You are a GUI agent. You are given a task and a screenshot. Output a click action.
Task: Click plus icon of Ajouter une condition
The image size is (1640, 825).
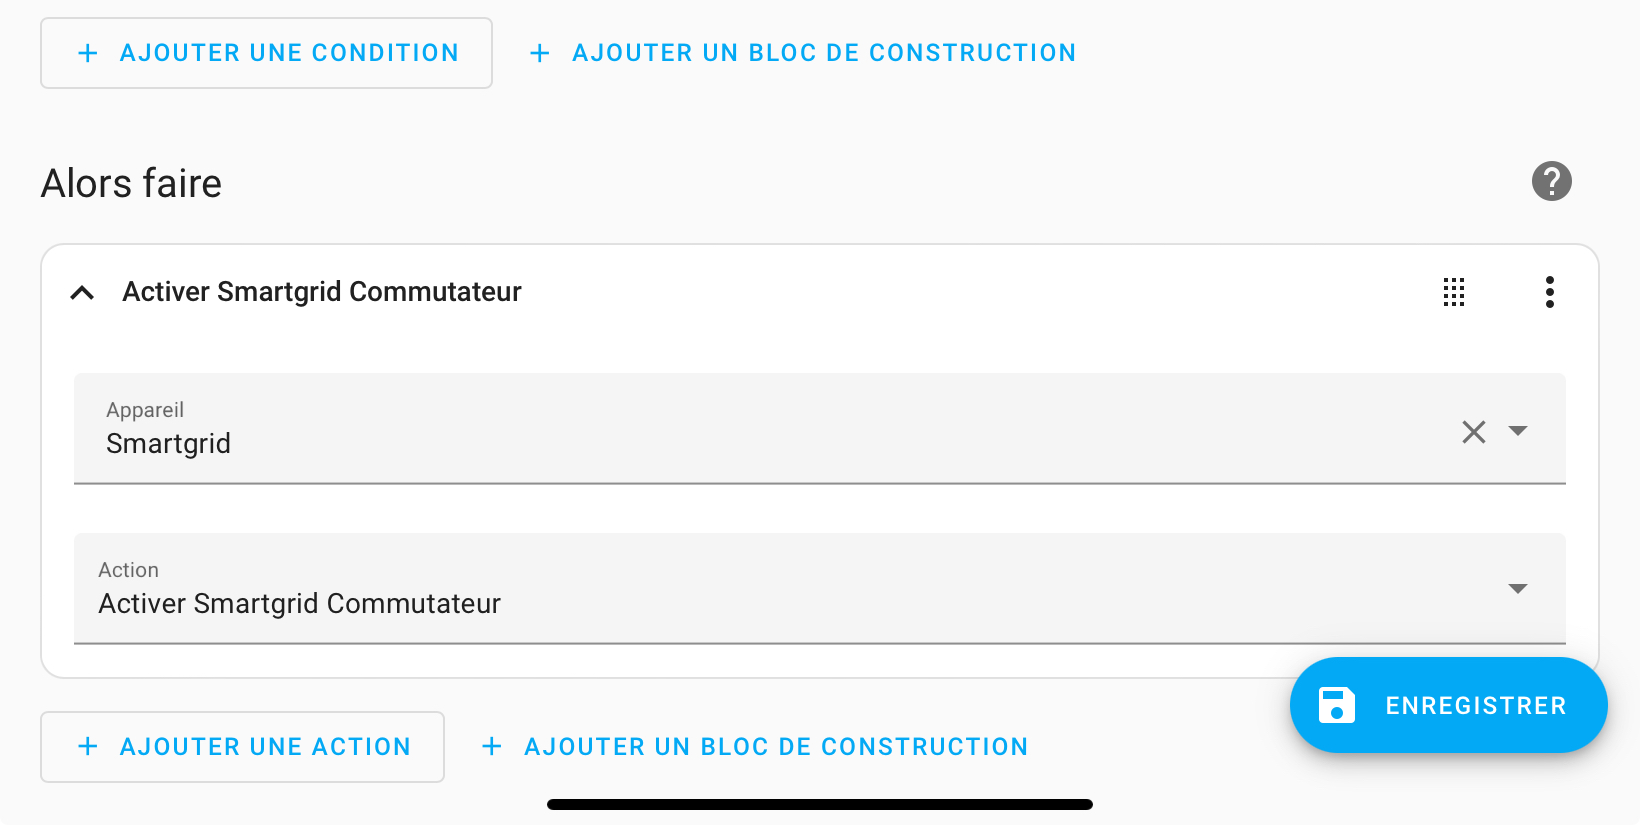88,53
